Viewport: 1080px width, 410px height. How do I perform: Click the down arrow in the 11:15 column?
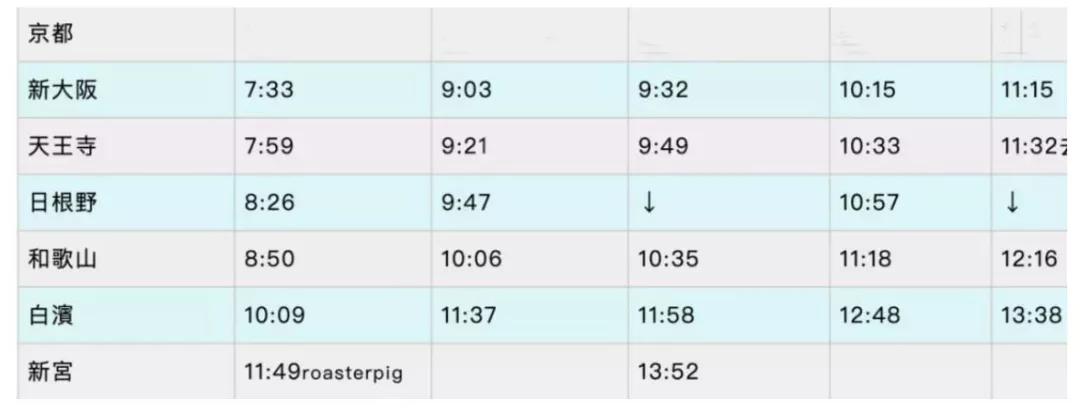pyautogui.click(x=1011, y=203)
